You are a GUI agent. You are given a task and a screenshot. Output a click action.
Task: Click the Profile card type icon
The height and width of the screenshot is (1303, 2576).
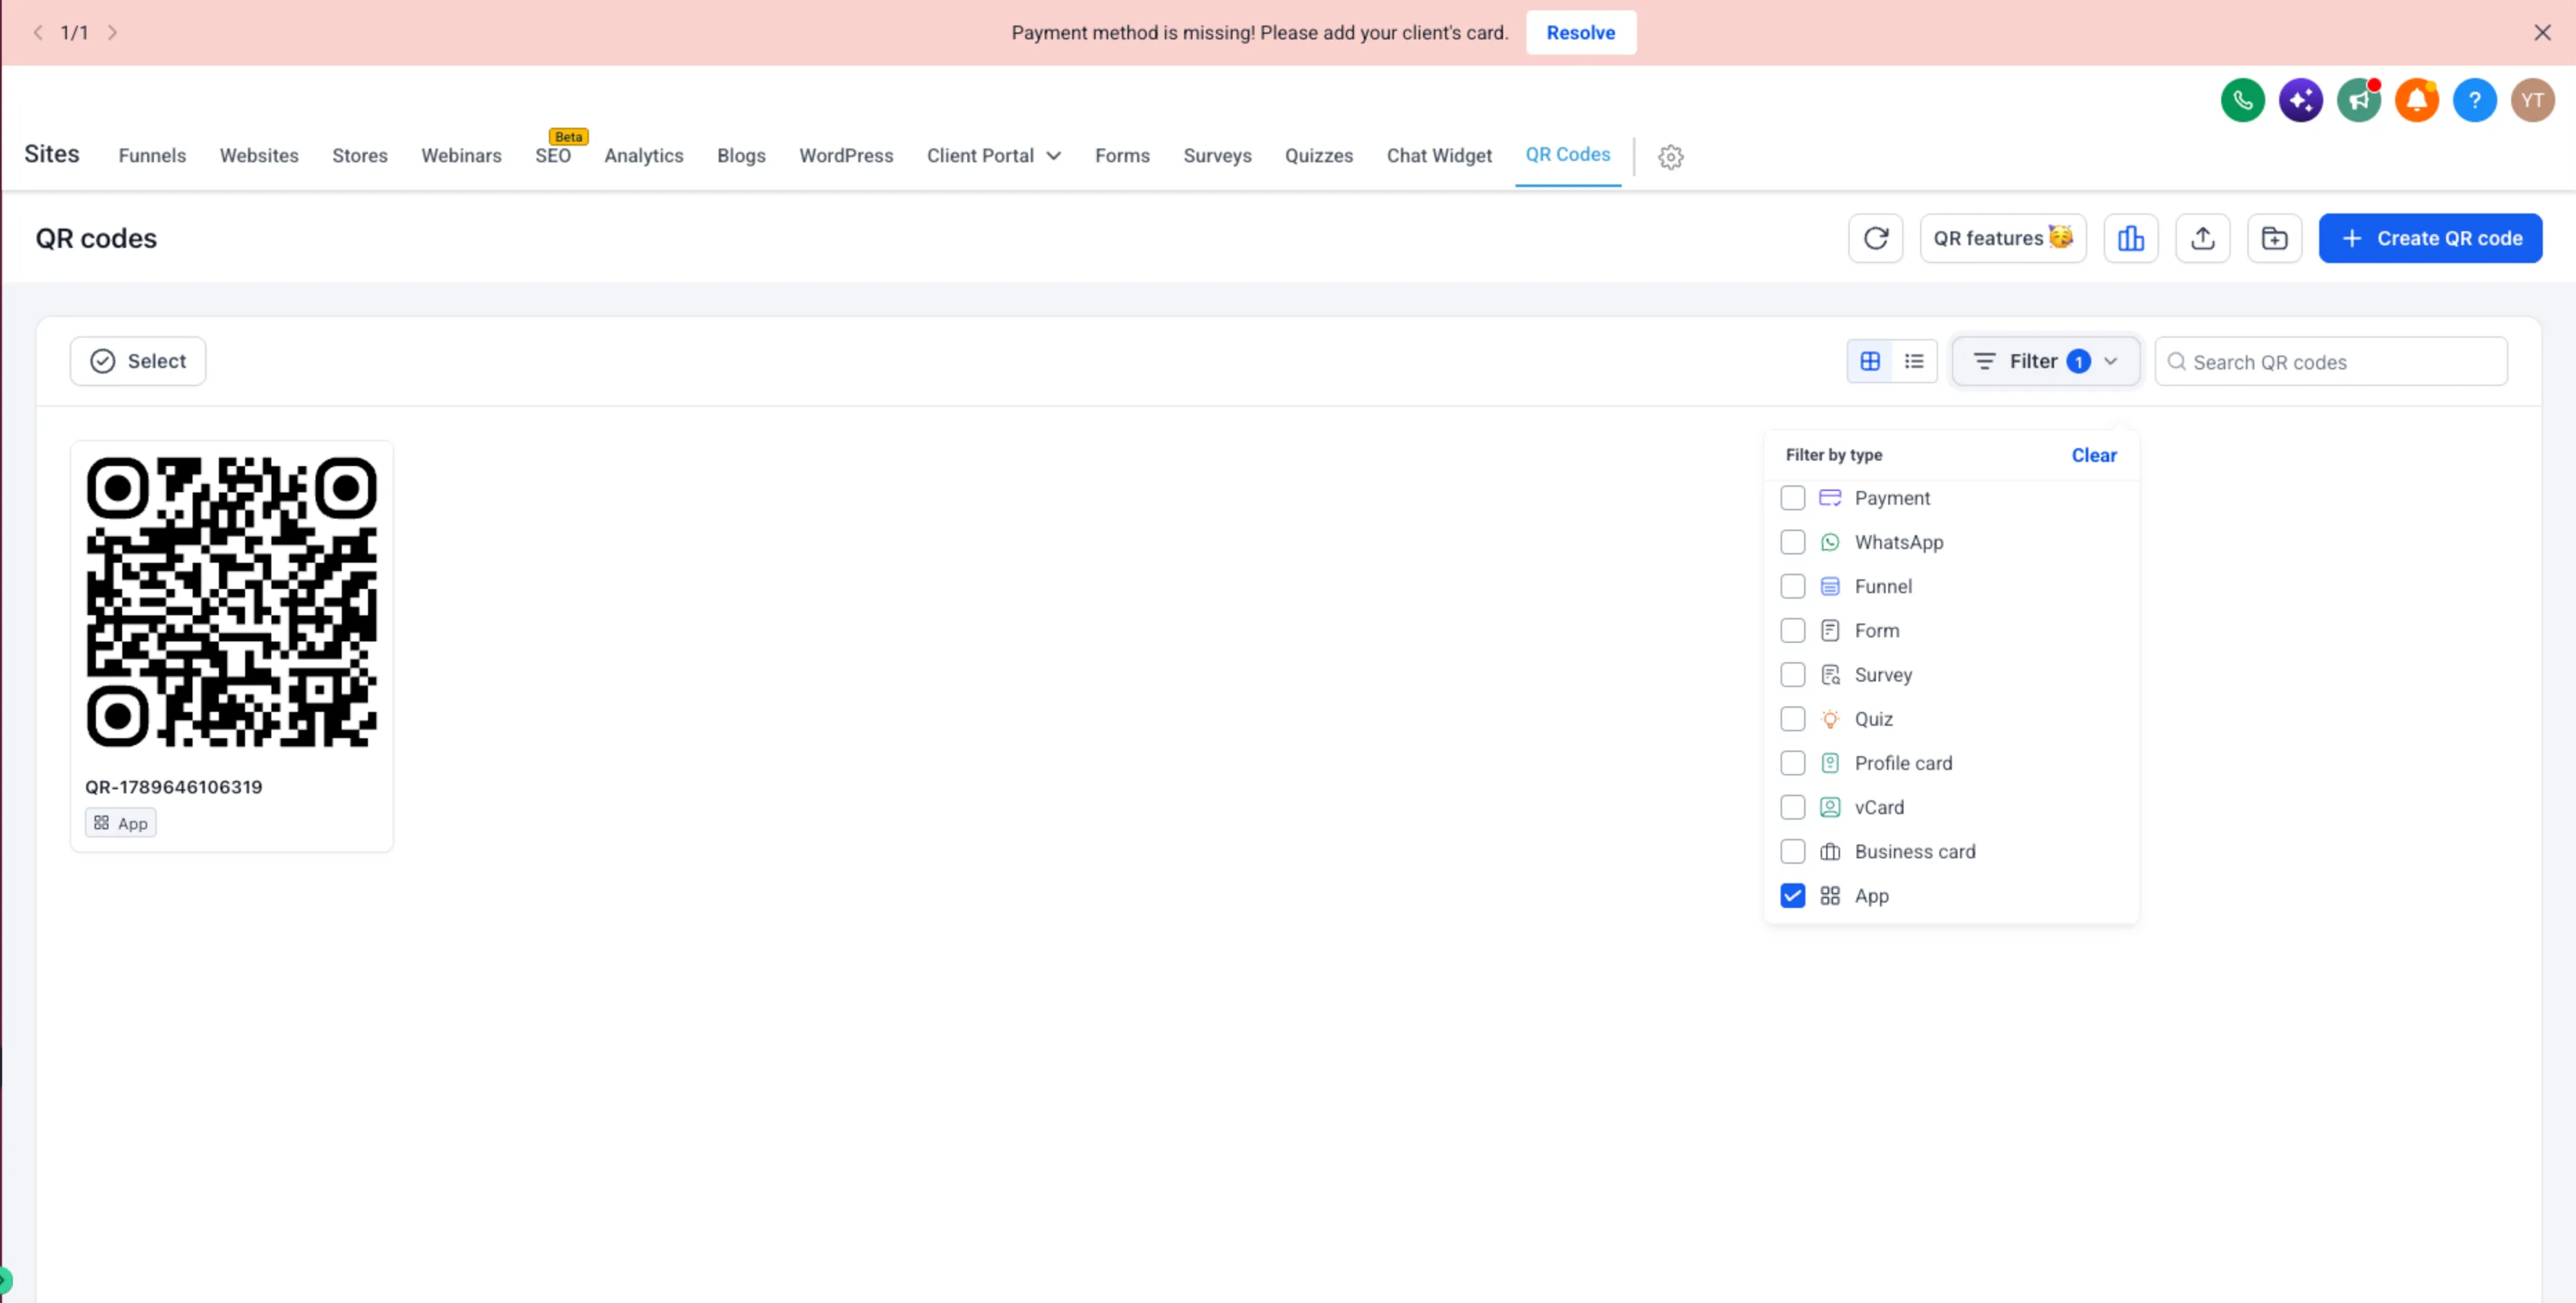point(1829,763)
